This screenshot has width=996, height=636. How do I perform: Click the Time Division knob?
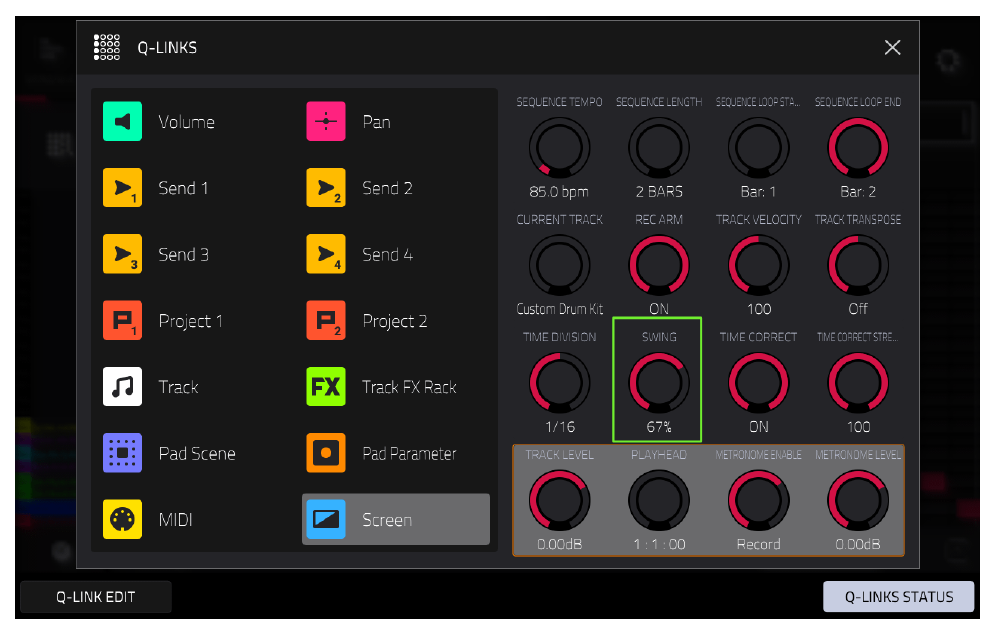click(560, 383)
